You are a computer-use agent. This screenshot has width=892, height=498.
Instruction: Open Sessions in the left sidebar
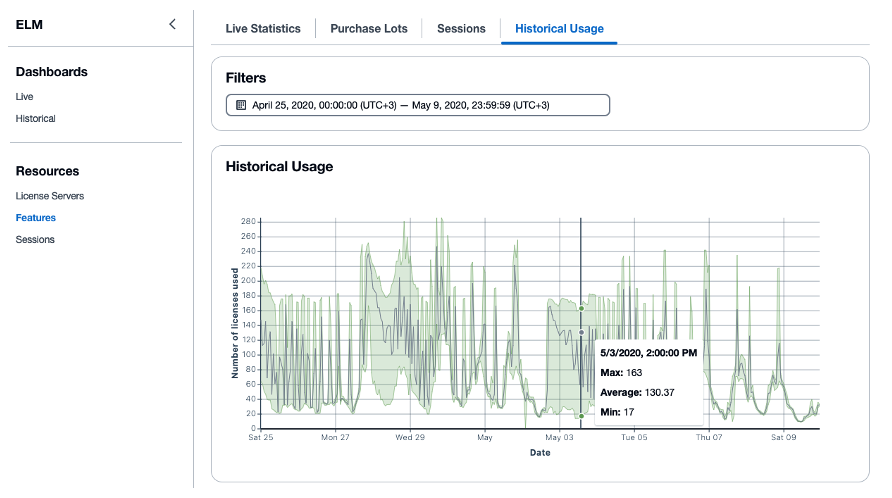pos(35,240)
